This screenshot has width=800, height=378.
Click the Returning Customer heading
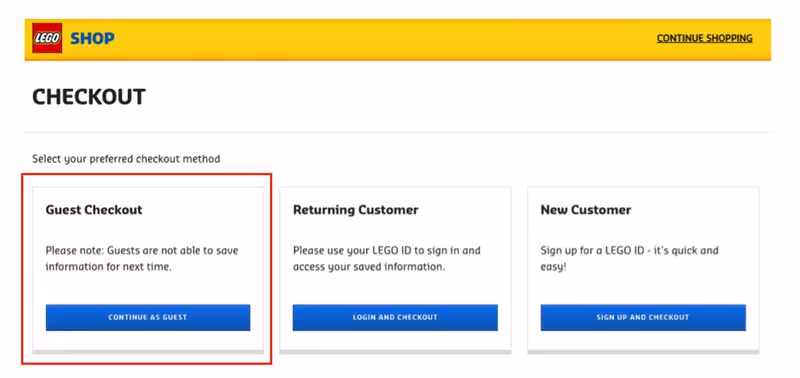tap(356, 210)
